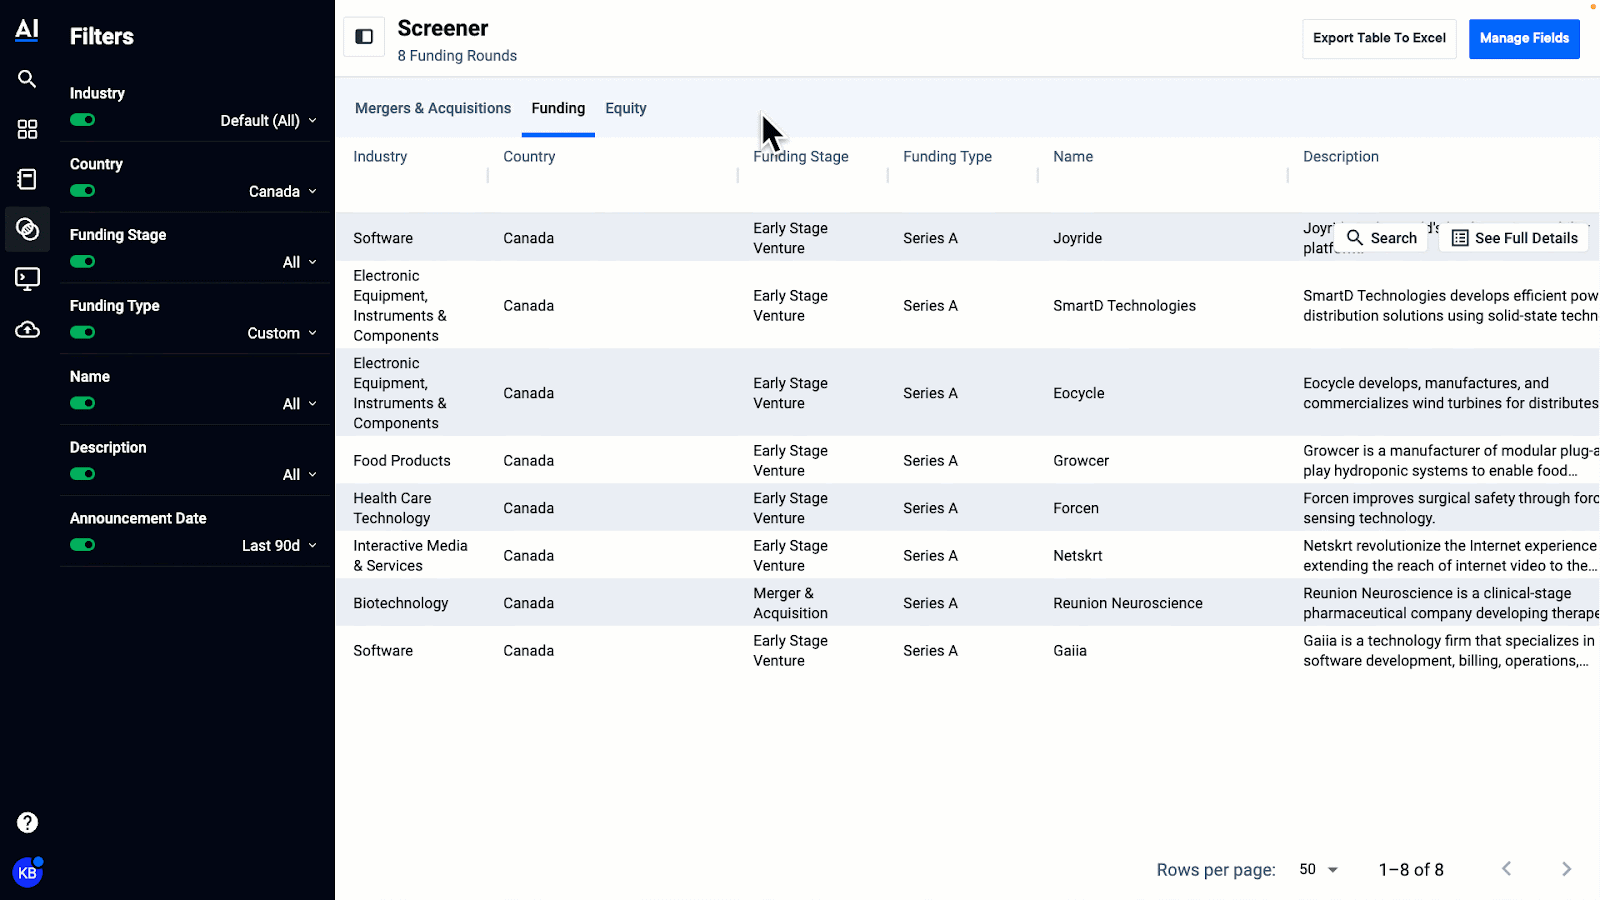
Task: Toggle the Announcement Date filter off
Action: coord(83,545)
